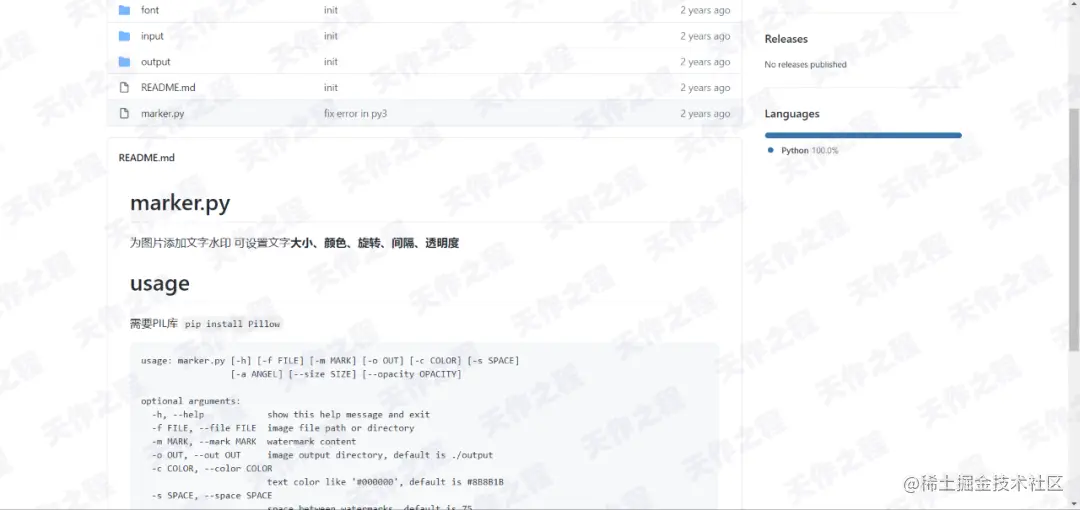Click the 'pip install Pillow' inline code
1080x510 pixels.
point(233,324)
